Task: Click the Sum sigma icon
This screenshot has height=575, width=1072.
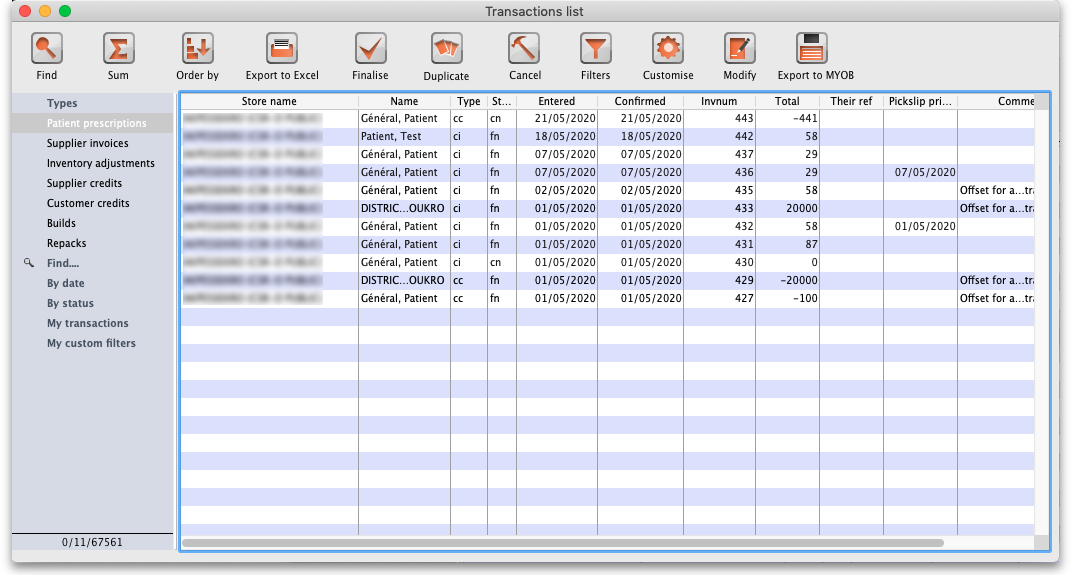Action: 118,48
